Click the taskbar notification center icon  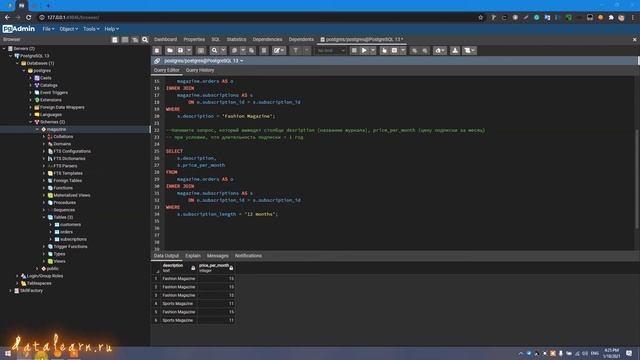click(629, 353)
